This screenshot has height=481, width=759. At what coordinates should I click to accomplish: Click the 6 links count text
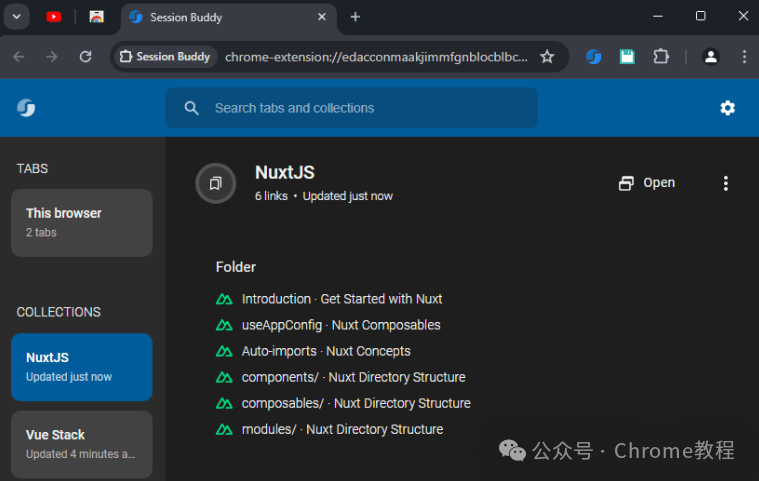pos(271,196)
